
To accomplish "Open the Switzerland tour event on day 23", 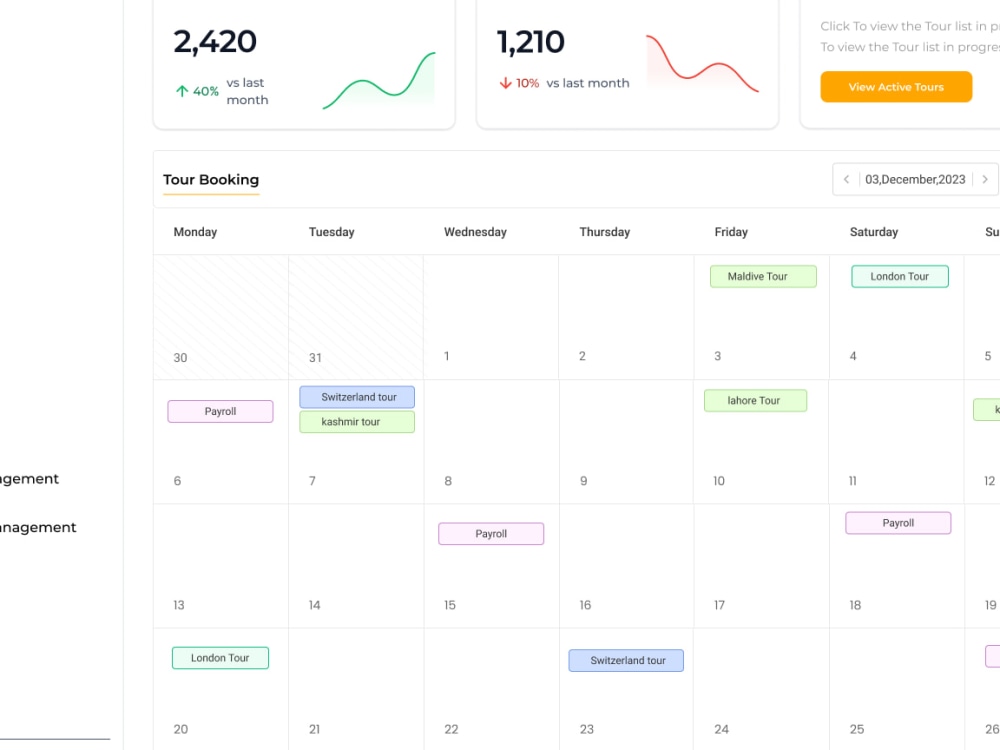I will point(626,660).
